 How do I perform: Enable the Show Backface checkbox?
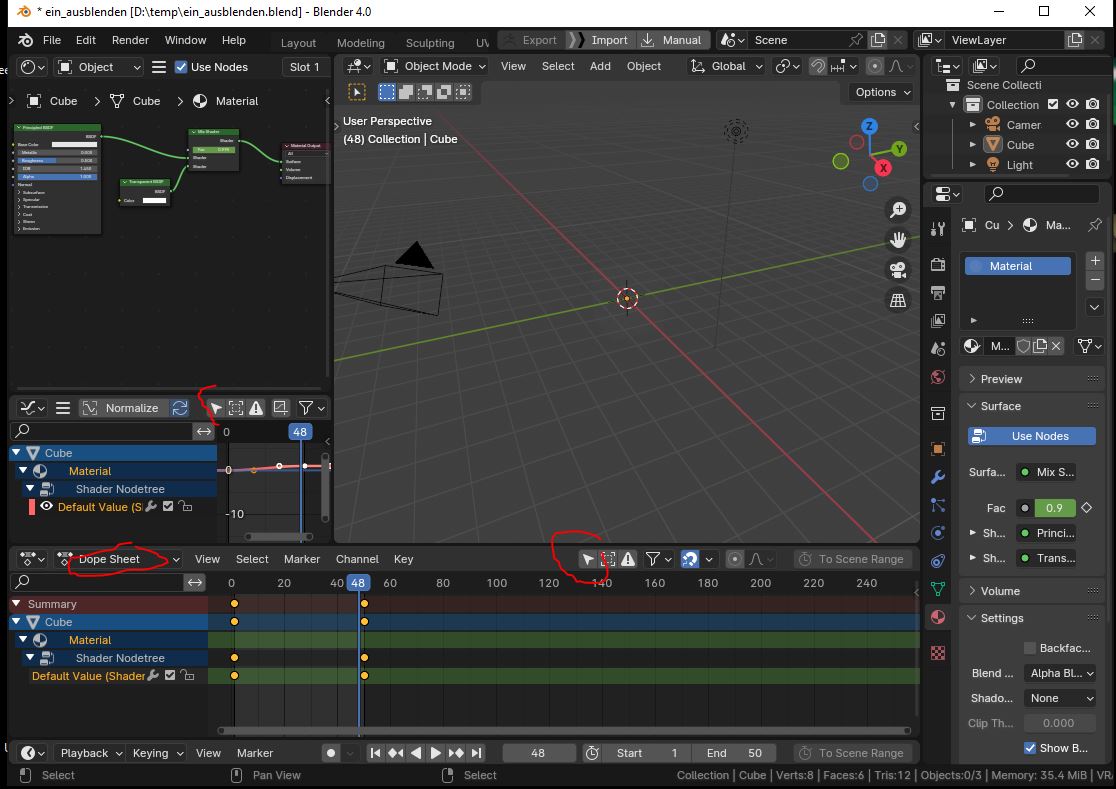[x=1030, y=748]
